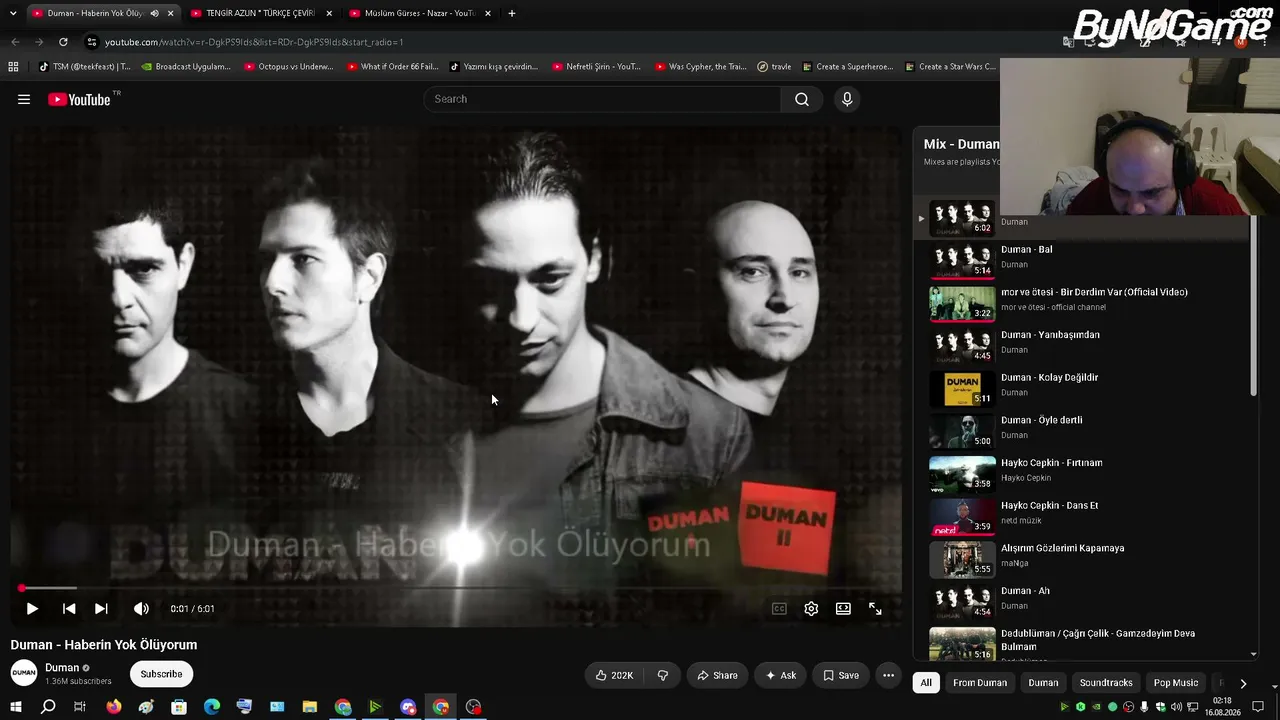Select the From Duman filter chip
Screen dimensions: 1280x720
980,683
